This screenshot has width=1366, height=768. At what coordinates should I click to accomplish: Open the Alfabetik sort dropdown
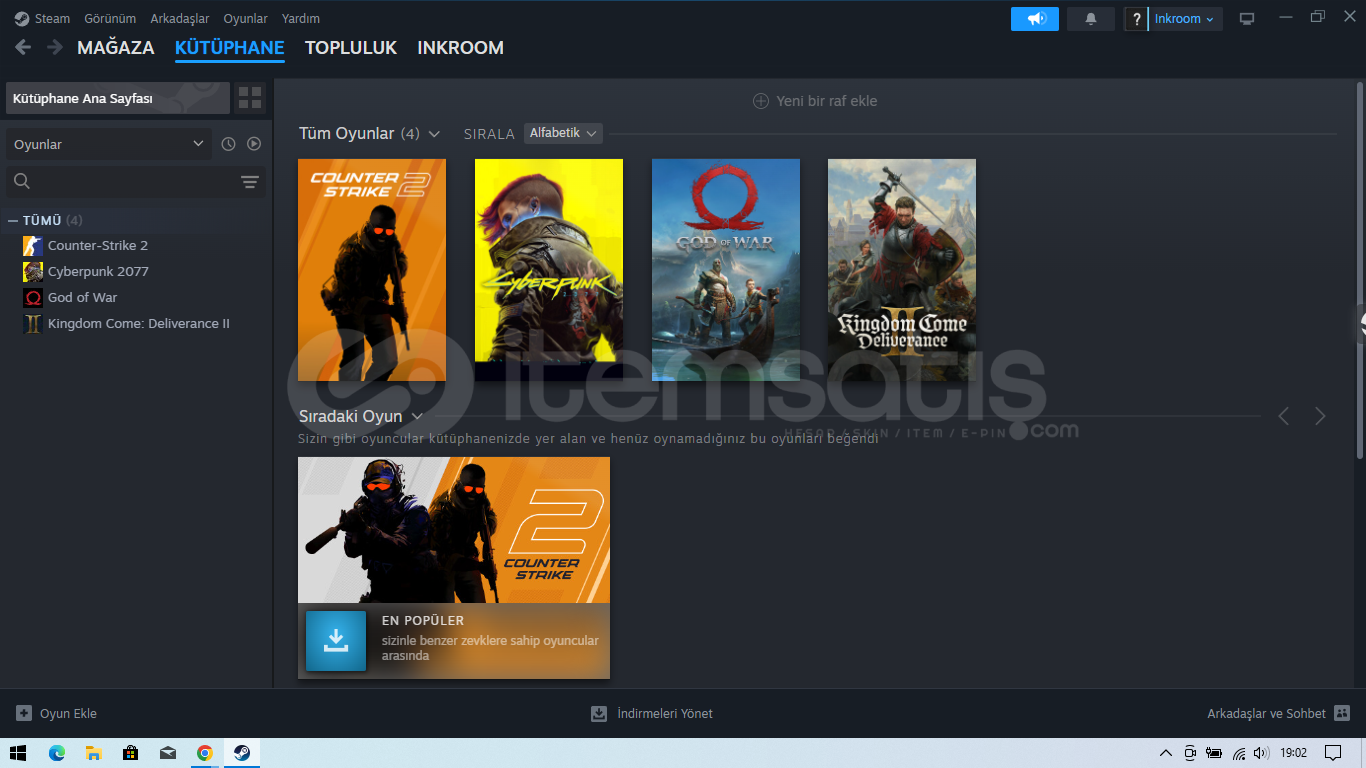563,133
